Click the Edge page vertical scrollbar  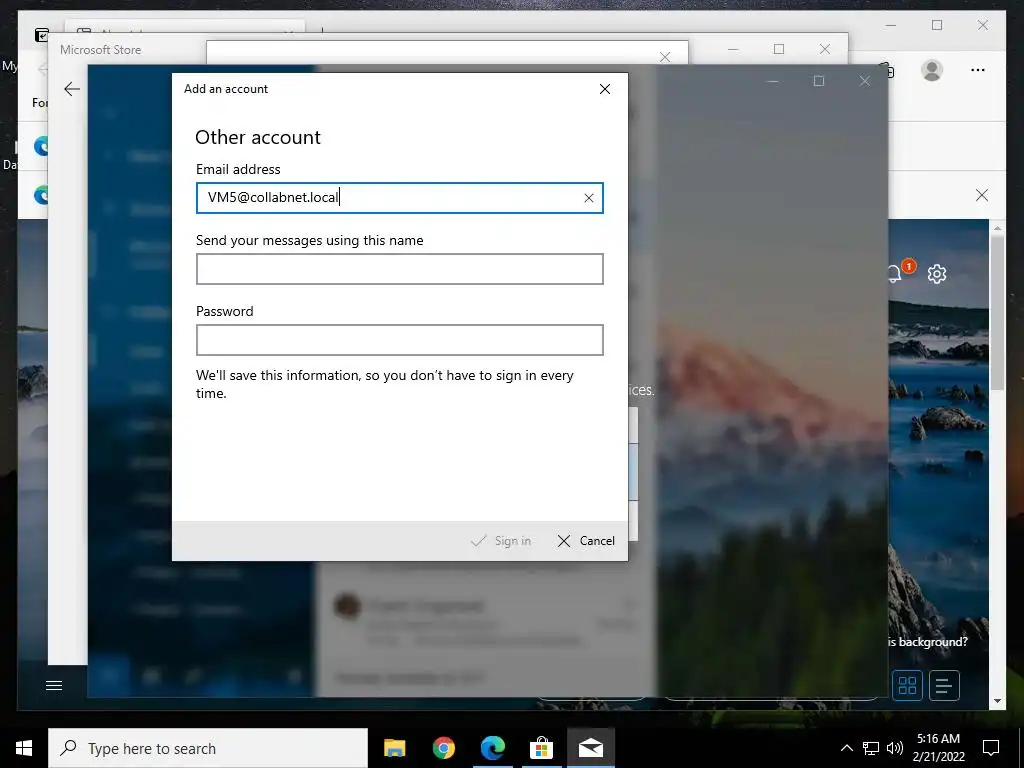pos(997,313)
